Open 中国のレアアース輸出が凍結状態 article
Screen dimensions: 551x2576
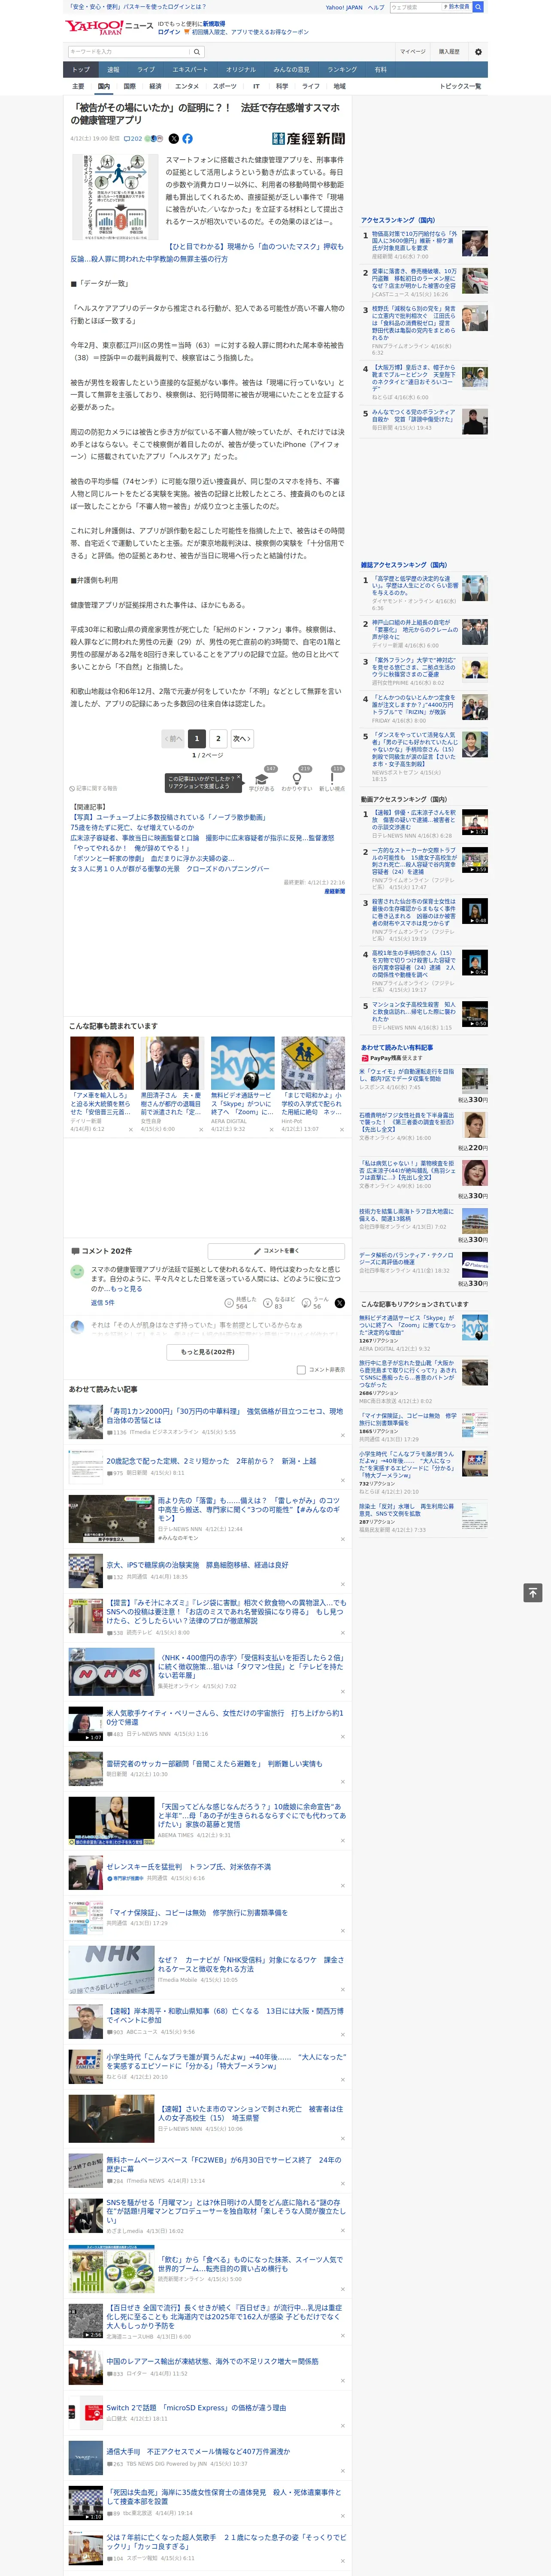pos(212,2361)
